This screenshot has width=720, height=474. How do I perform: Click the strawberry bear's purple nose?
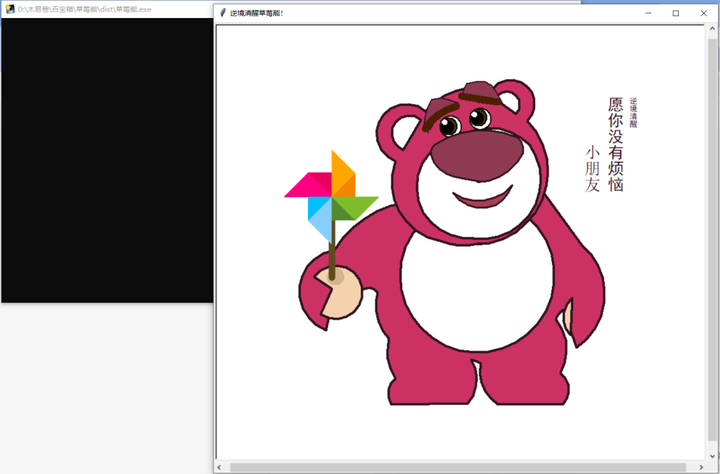tap(477, 156)
